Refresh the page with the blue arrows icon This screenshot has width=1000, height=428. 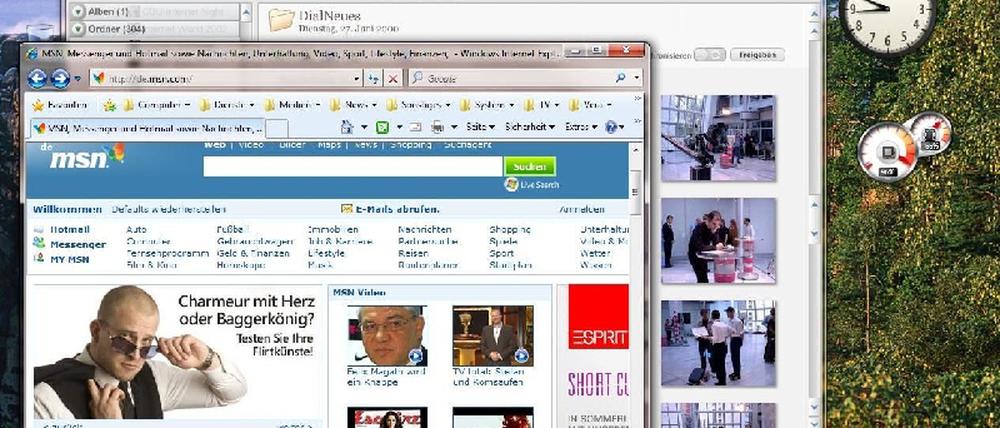pyautogui.click(x=374, y=78)
